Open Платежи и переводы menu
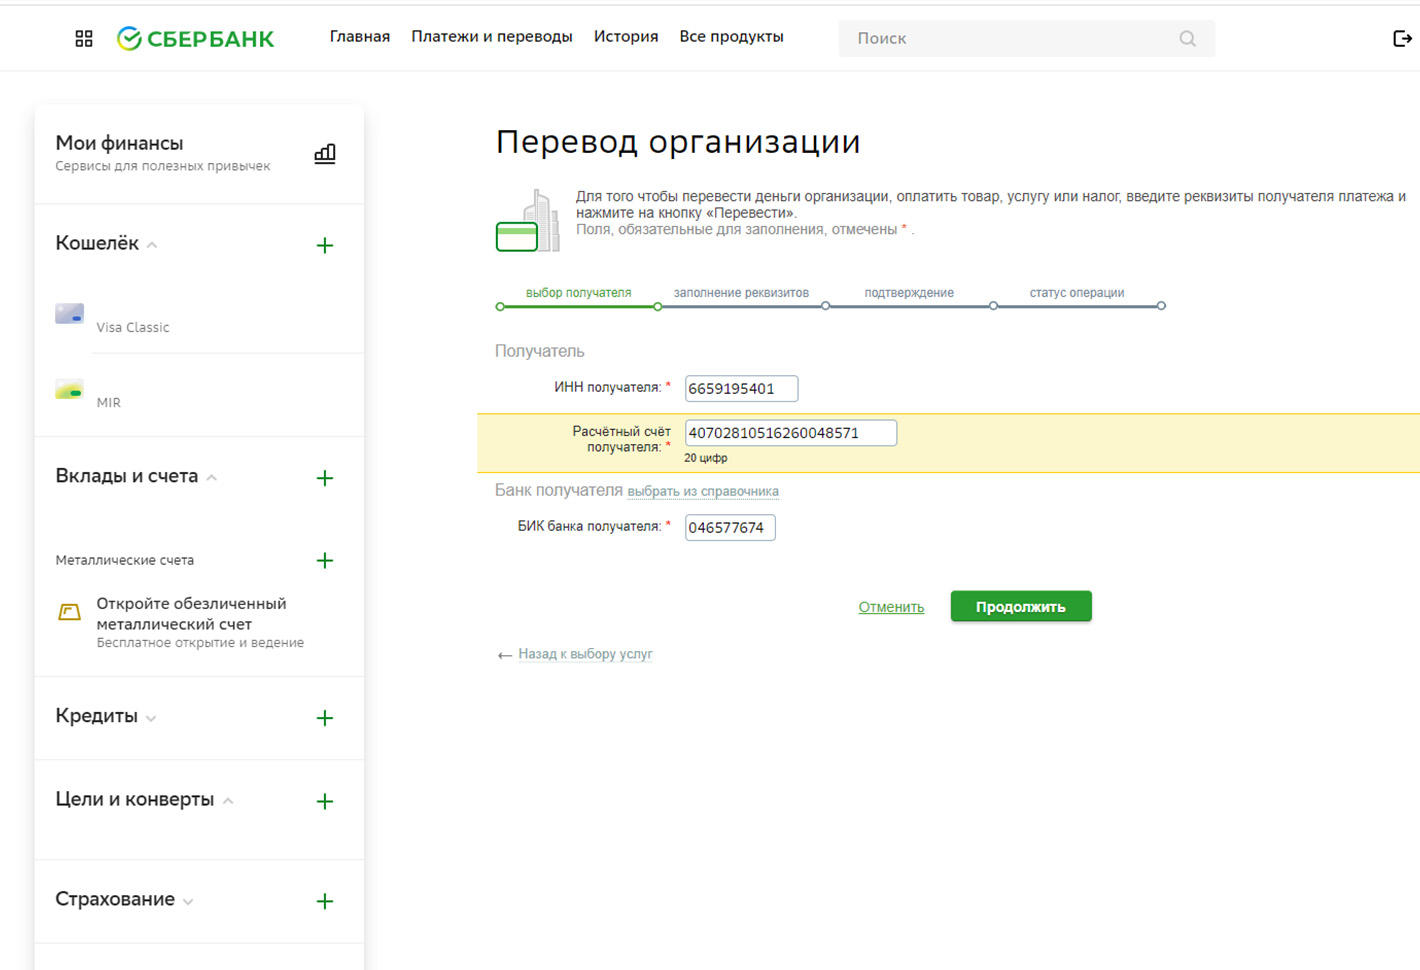 (x=492, y=37)
